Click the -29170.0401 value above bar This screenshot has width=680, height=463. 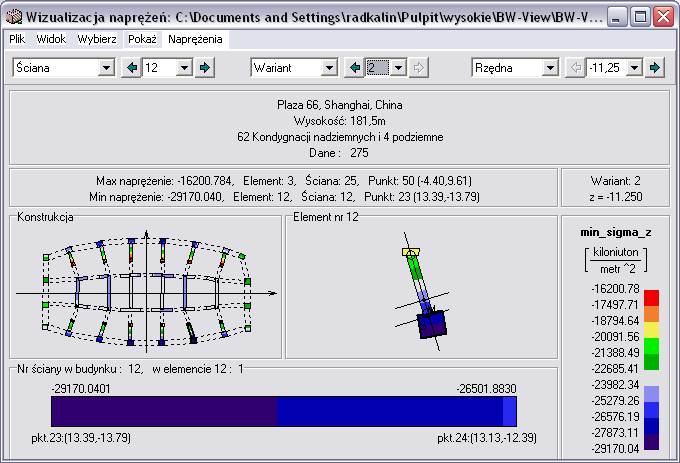pyautogui.click(x=81, y=389)
